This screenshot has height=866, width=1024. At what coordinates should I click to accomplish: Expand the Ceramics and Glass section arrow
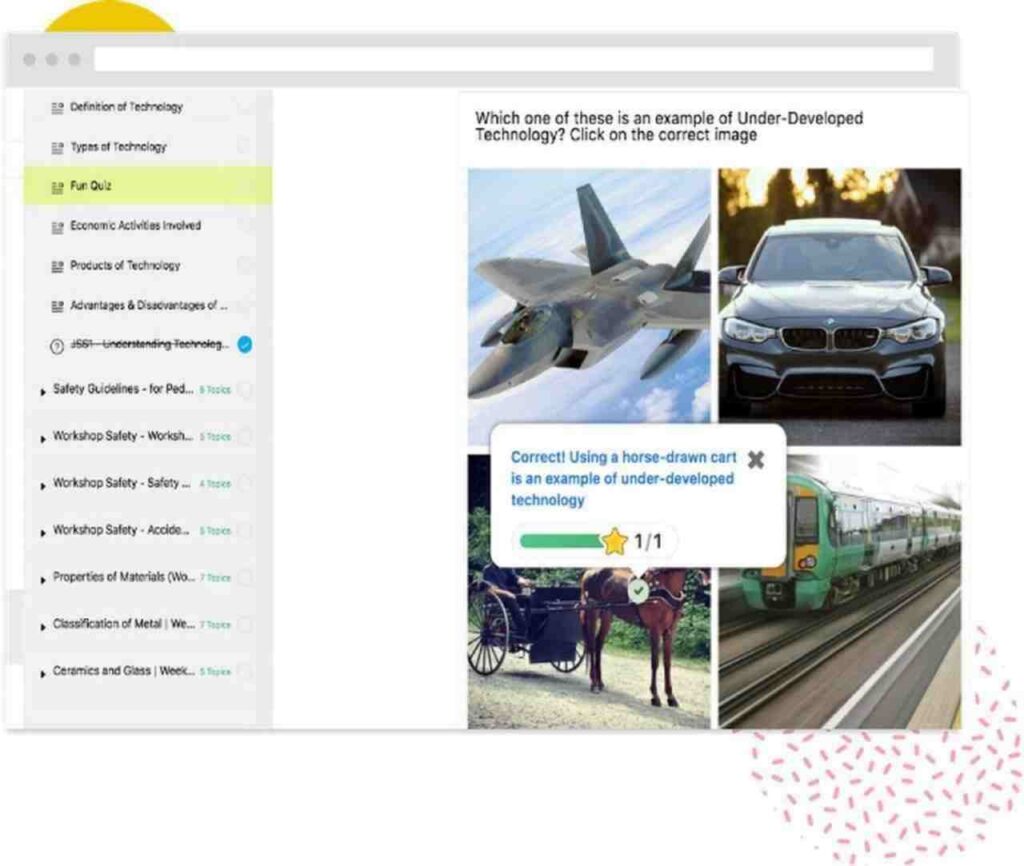coord(43,674)
